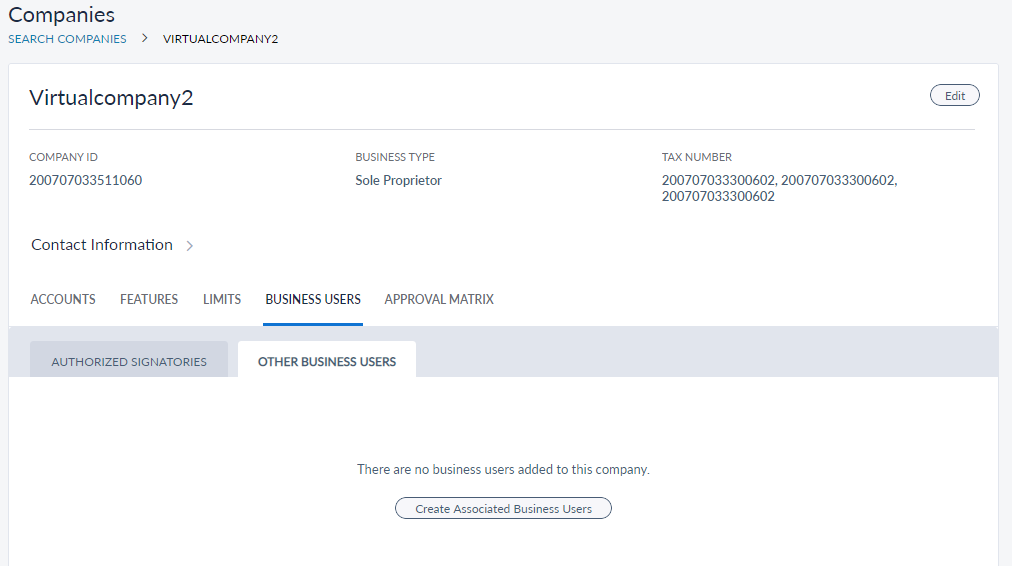Image resolution: width=1012 pixels, height=566 pixels.
Task: Click the no business users message
Action: click(503, 469)
